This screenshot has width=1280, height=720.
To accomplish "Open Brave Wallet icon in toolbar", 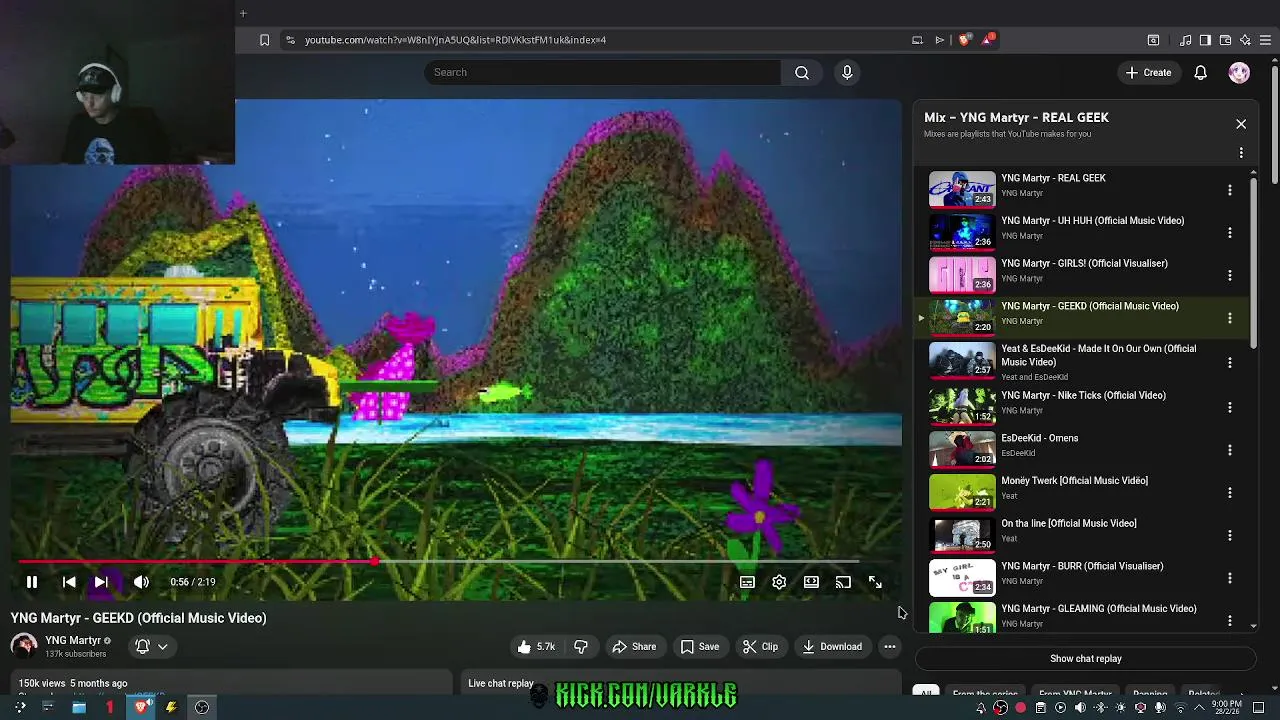I will (1225, 40).
